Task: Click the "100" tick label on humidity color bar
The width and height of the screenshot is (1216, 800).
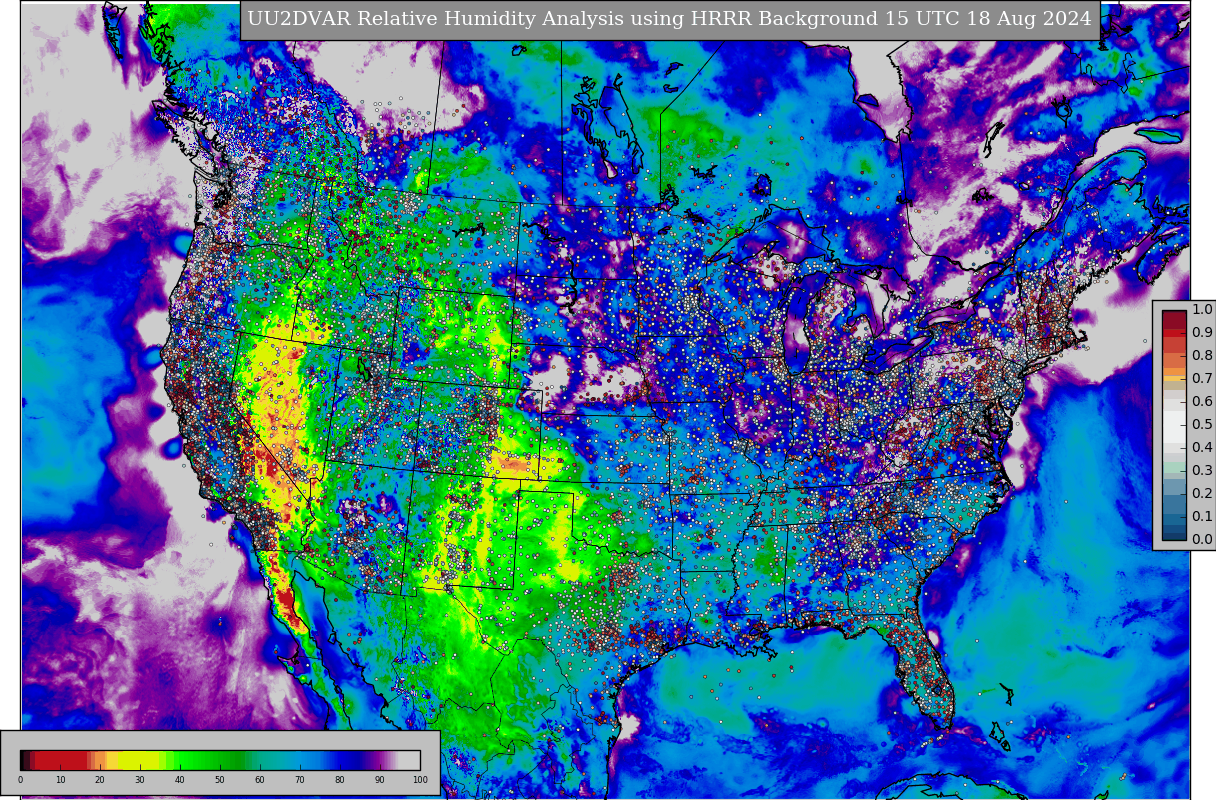Action: pos(420,780)
